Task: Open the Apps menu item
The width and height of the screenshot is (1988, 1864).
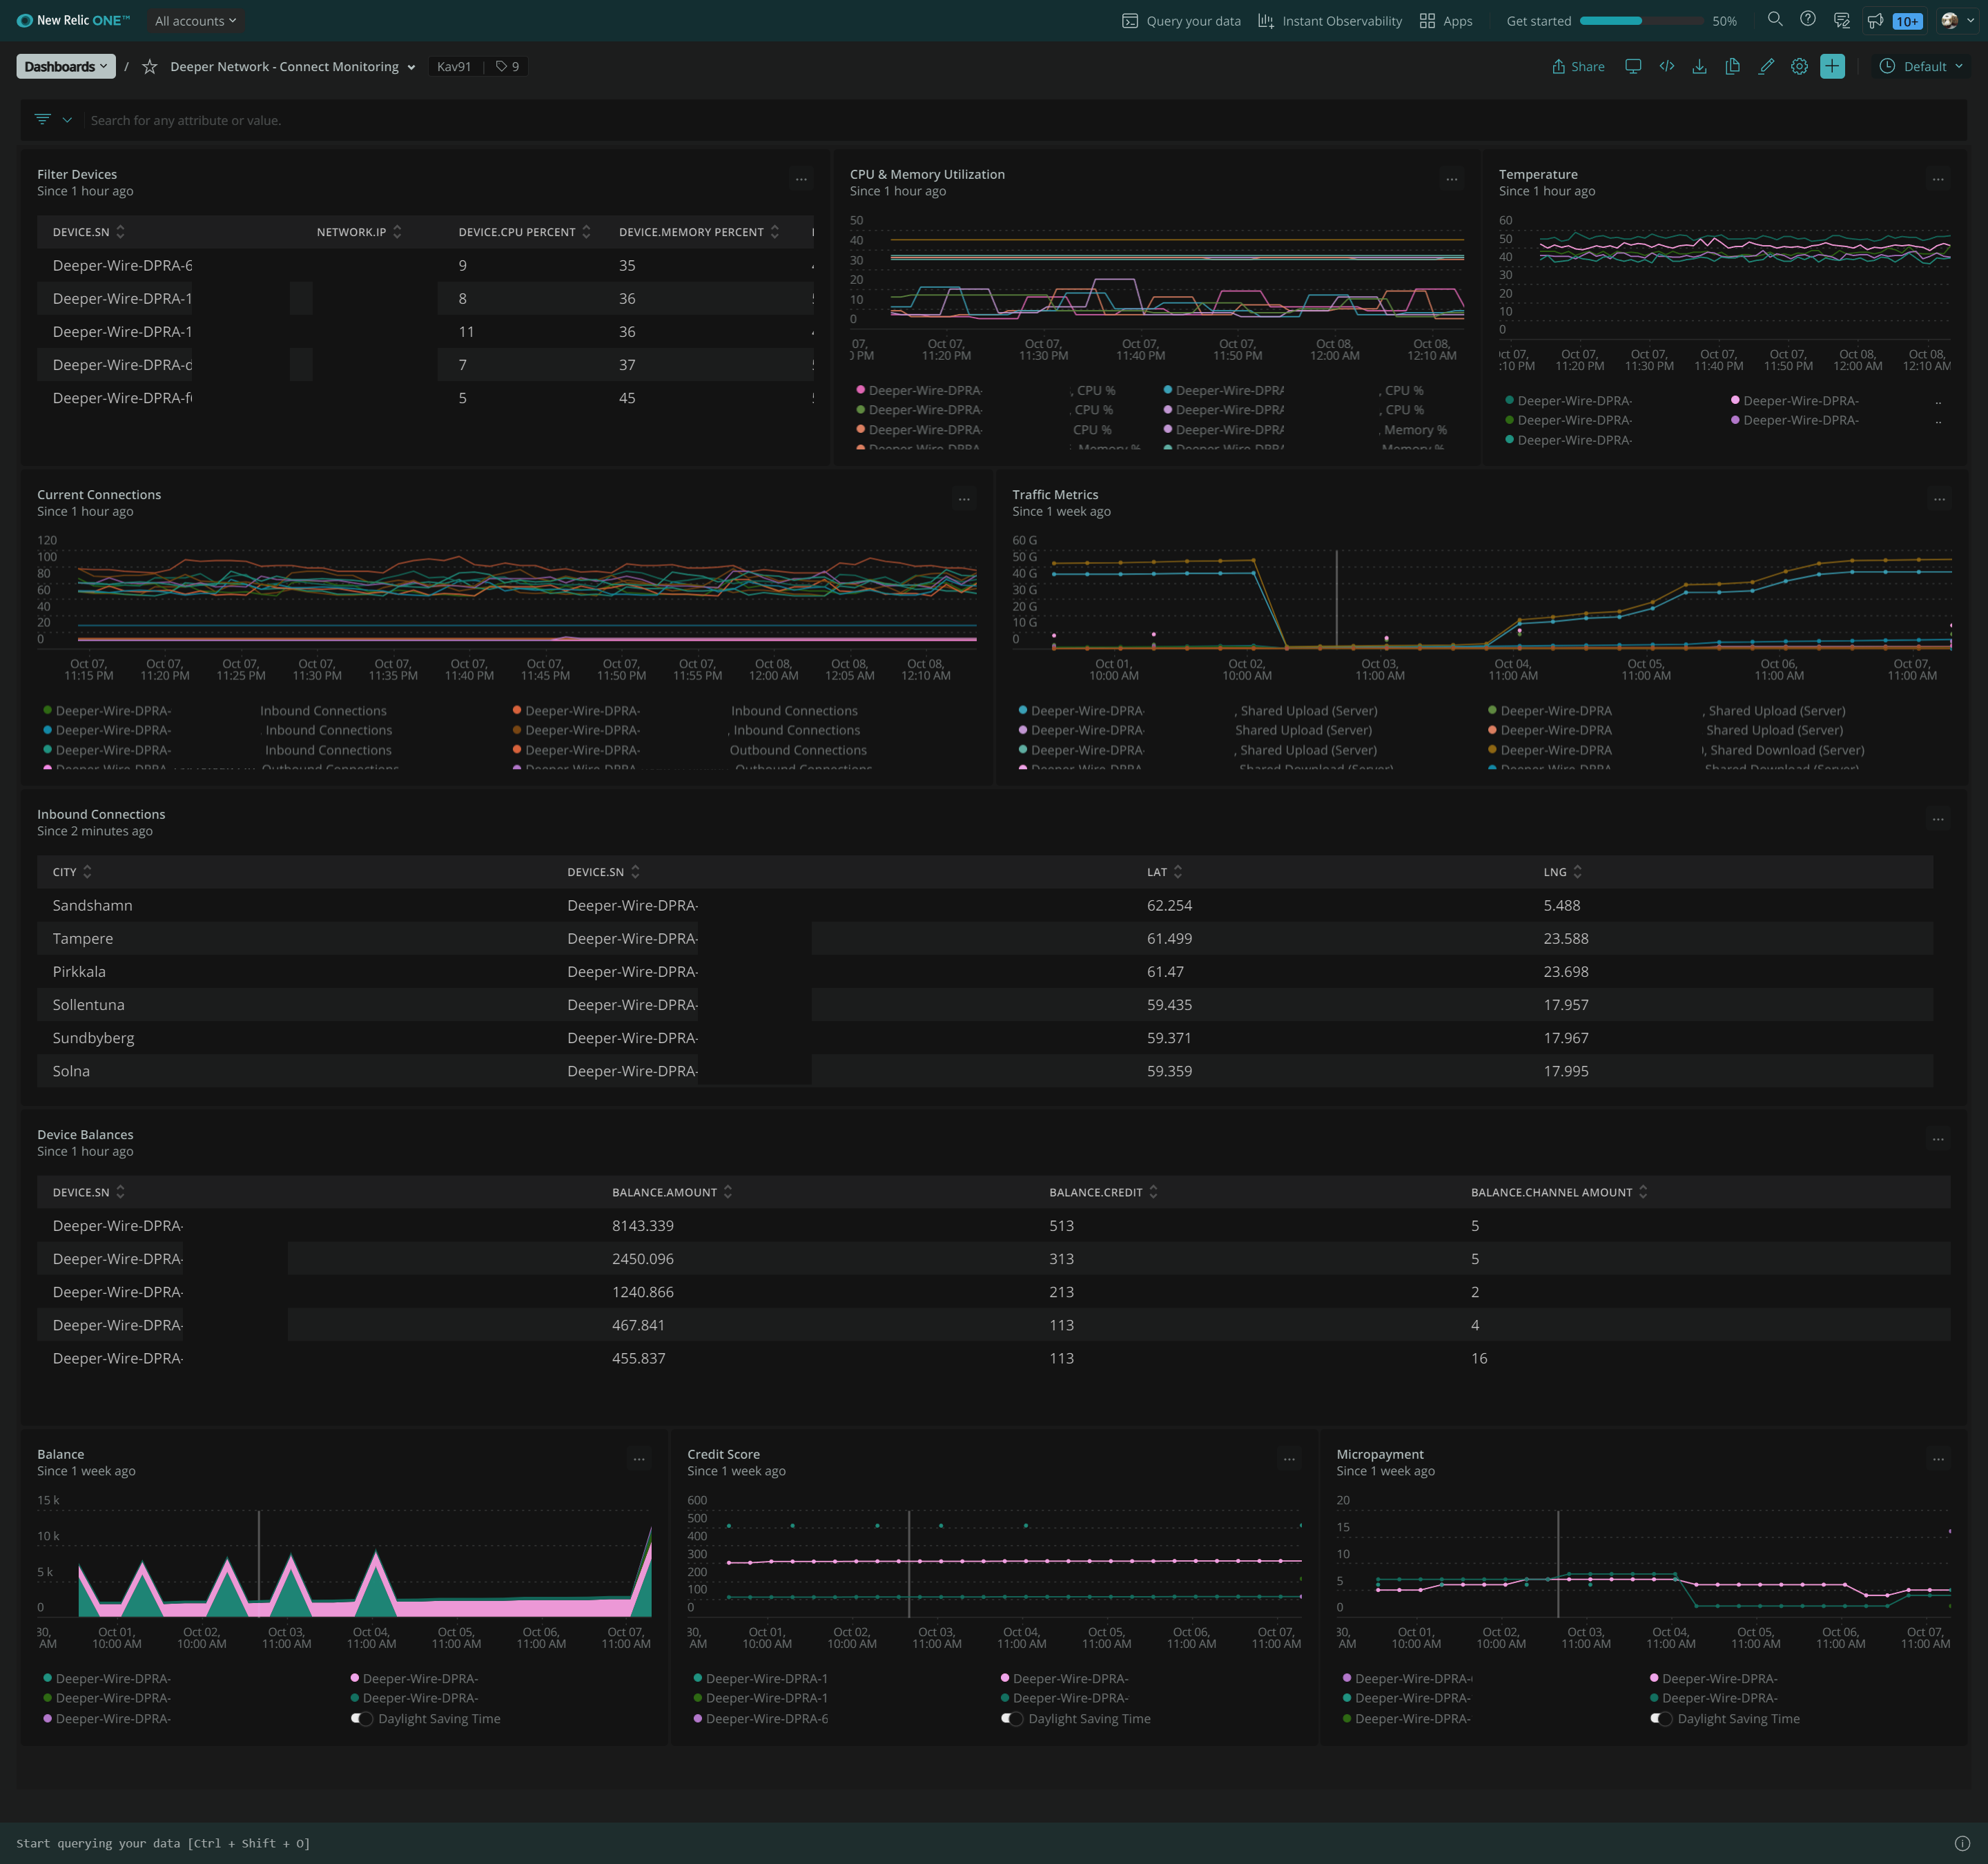Action: tap(1446, 20)
